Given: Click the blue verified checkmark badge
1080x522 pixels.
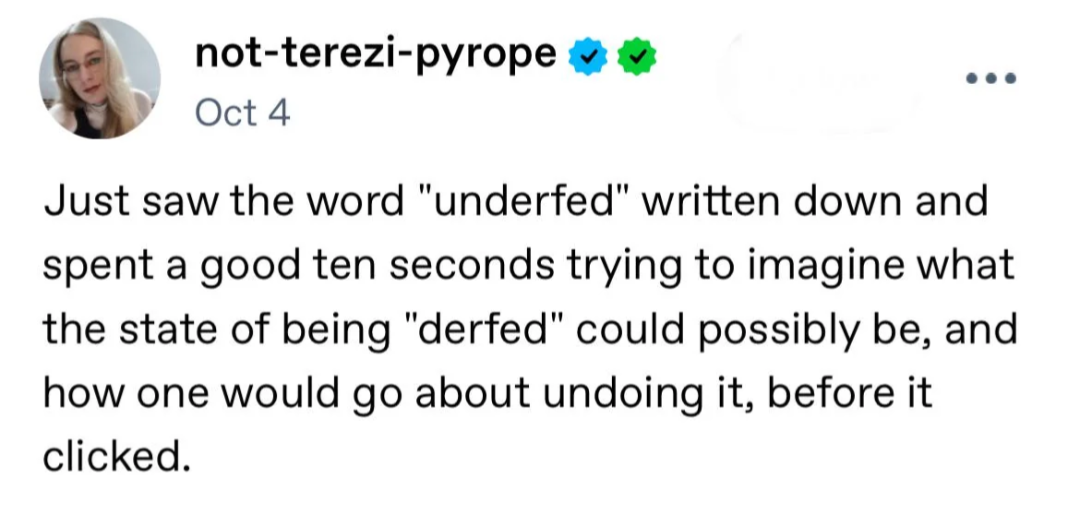Looking at the screenshot, I should 588,57.
